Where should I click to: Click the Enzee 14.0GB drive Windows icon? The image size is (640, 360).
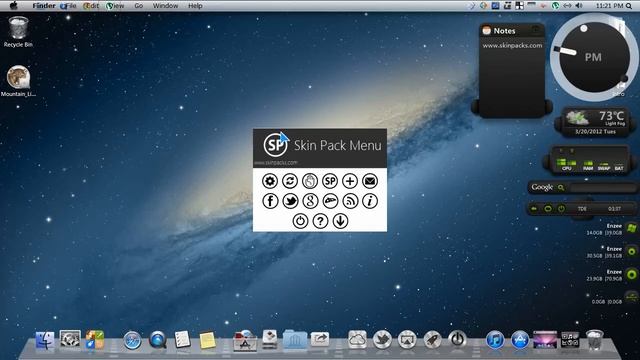(x=632, y=228)
